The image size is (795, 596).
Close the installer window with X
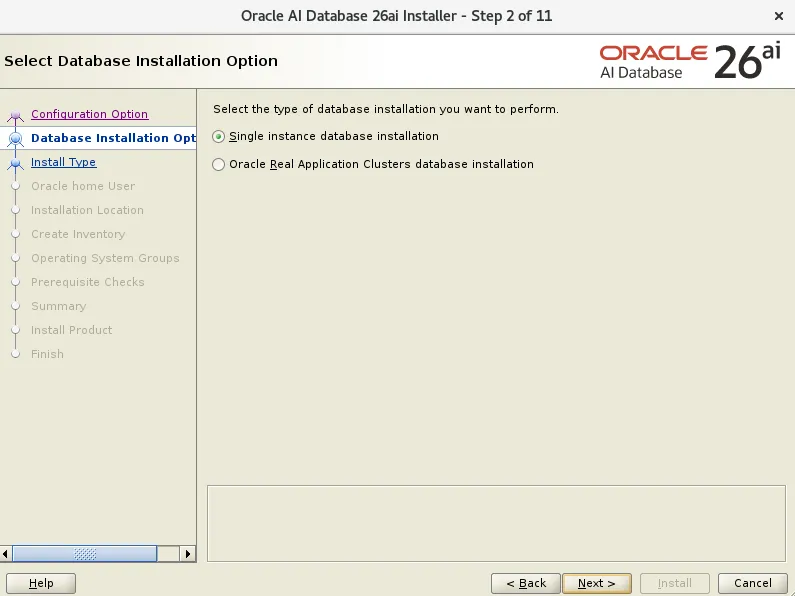(x=779, y=16)
